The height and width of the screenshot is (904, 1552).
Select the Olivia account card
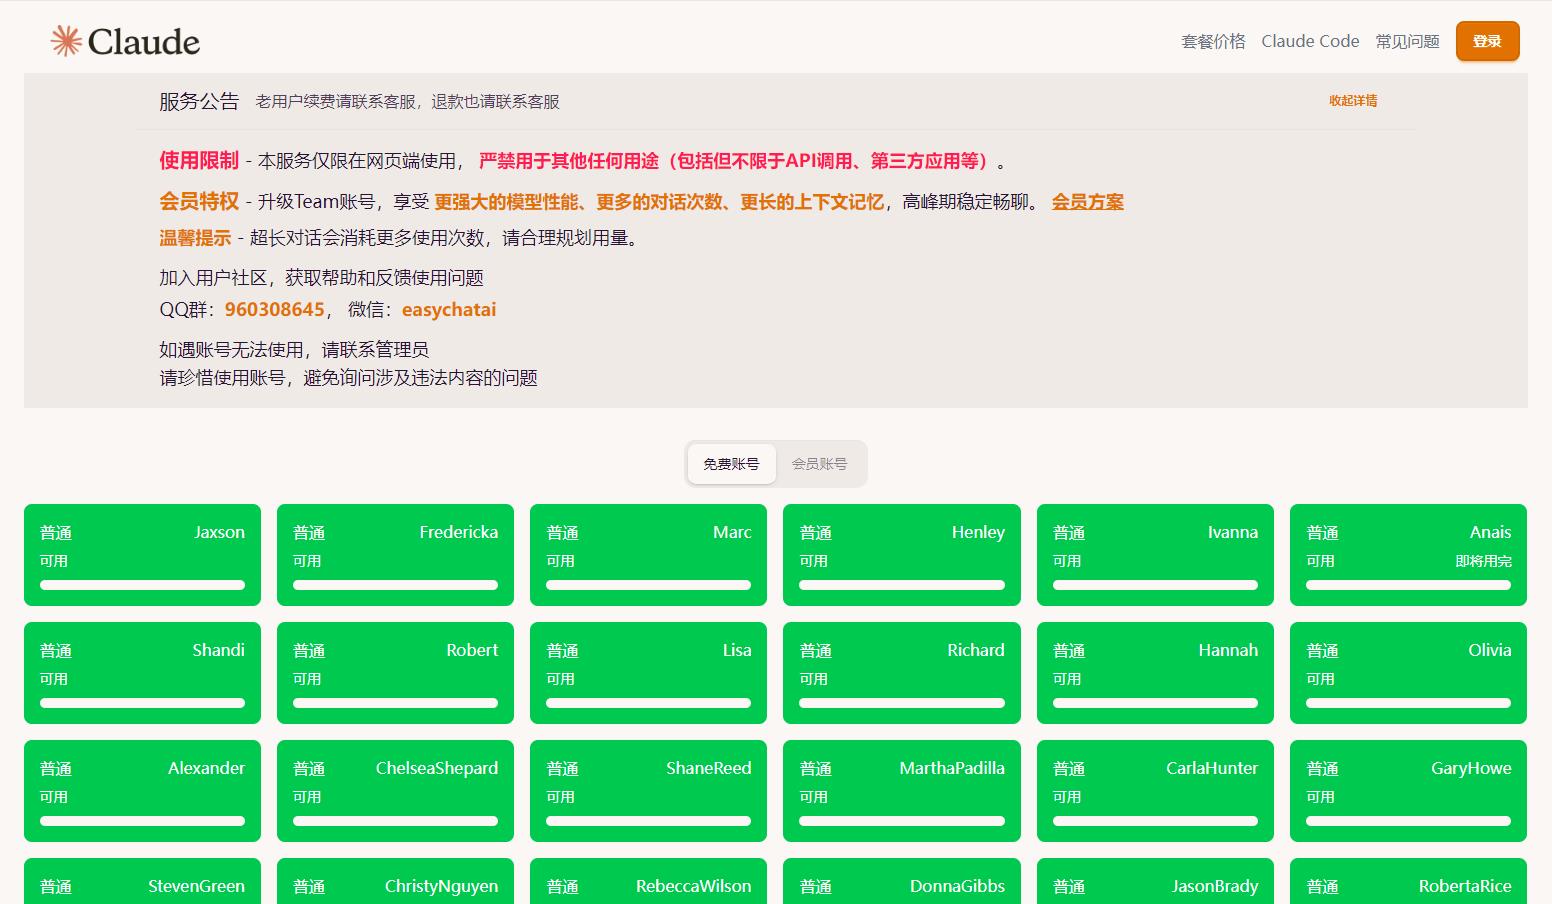pos(1408,672)
